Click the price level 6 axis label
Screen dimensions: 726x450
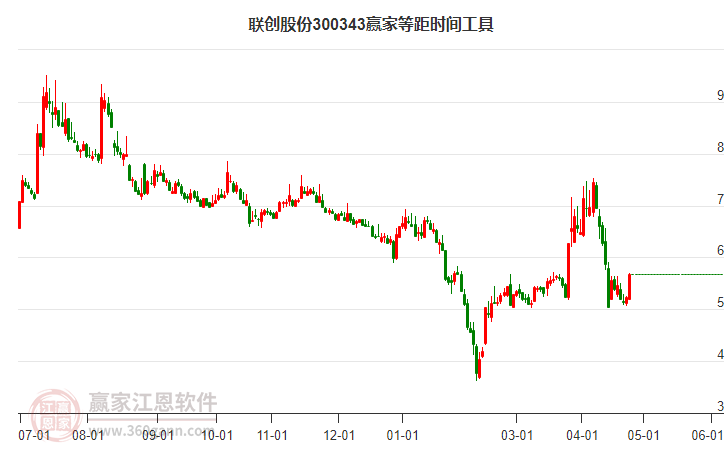[x=720, y=250]
